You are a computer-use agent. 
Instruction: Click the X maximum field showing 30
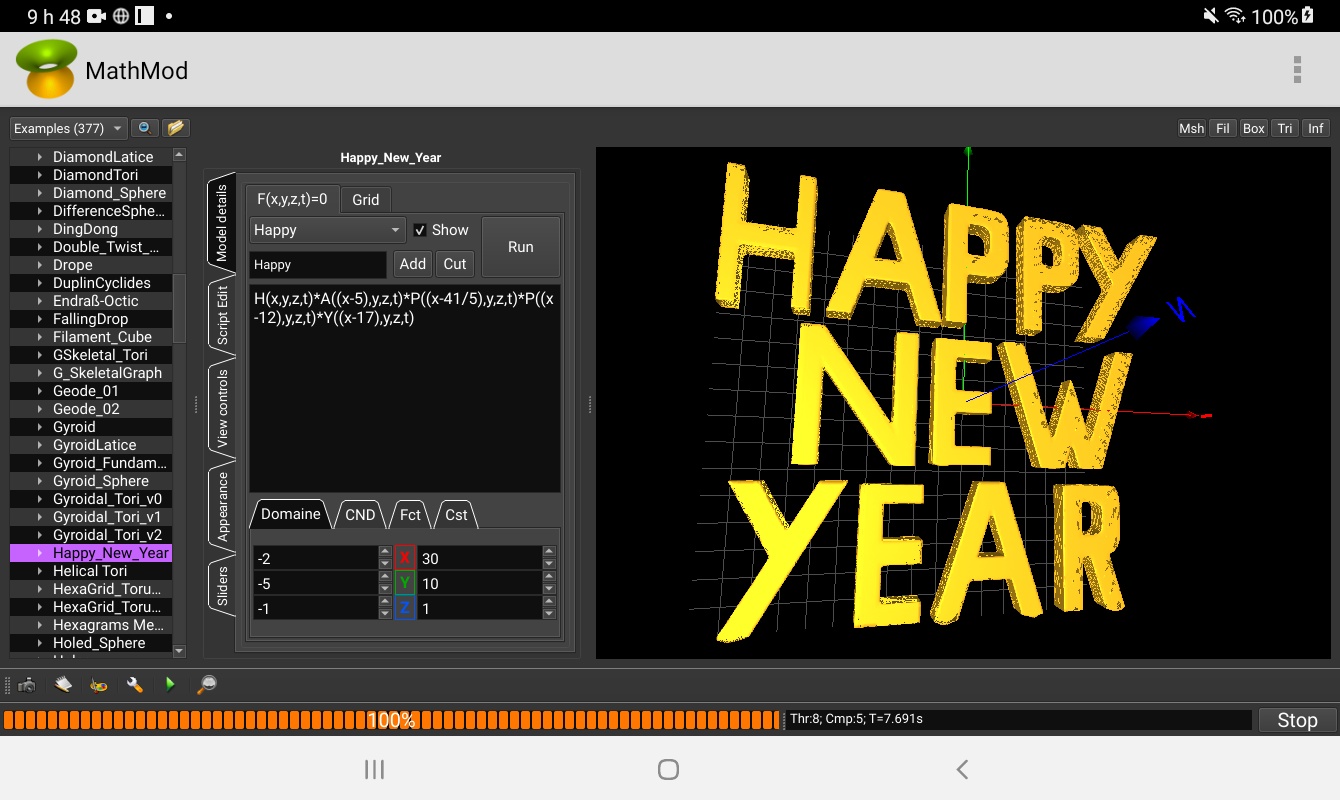pyautogui.click(x=480, y=558)
